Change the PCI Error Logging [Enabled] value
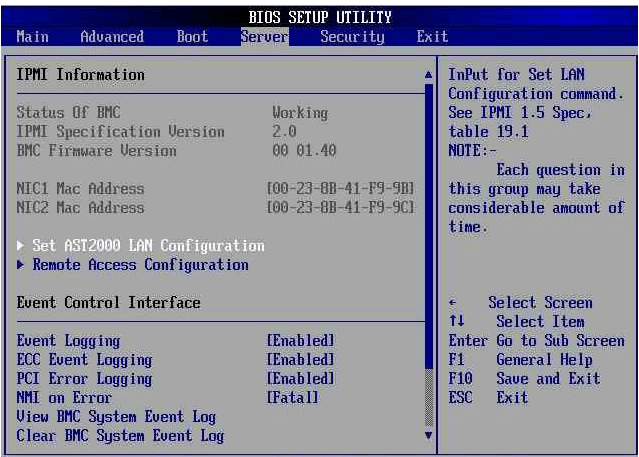Image resolution: width=639 pixels, height=457 pixels. pyautogui.click(x=300, y=378)
